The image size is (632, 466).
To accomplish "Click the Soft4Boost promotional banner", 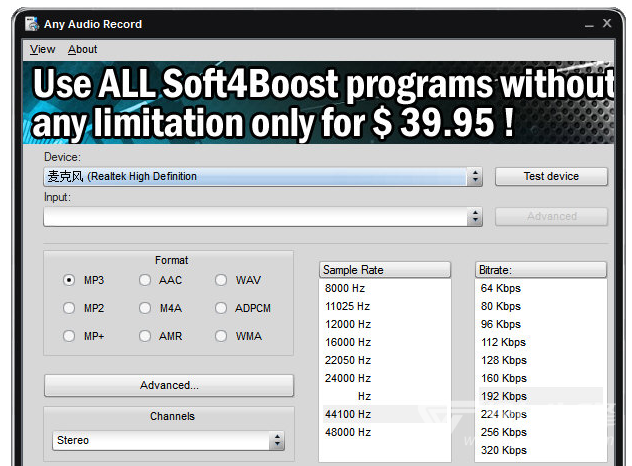I will click(x=318, y=102).
